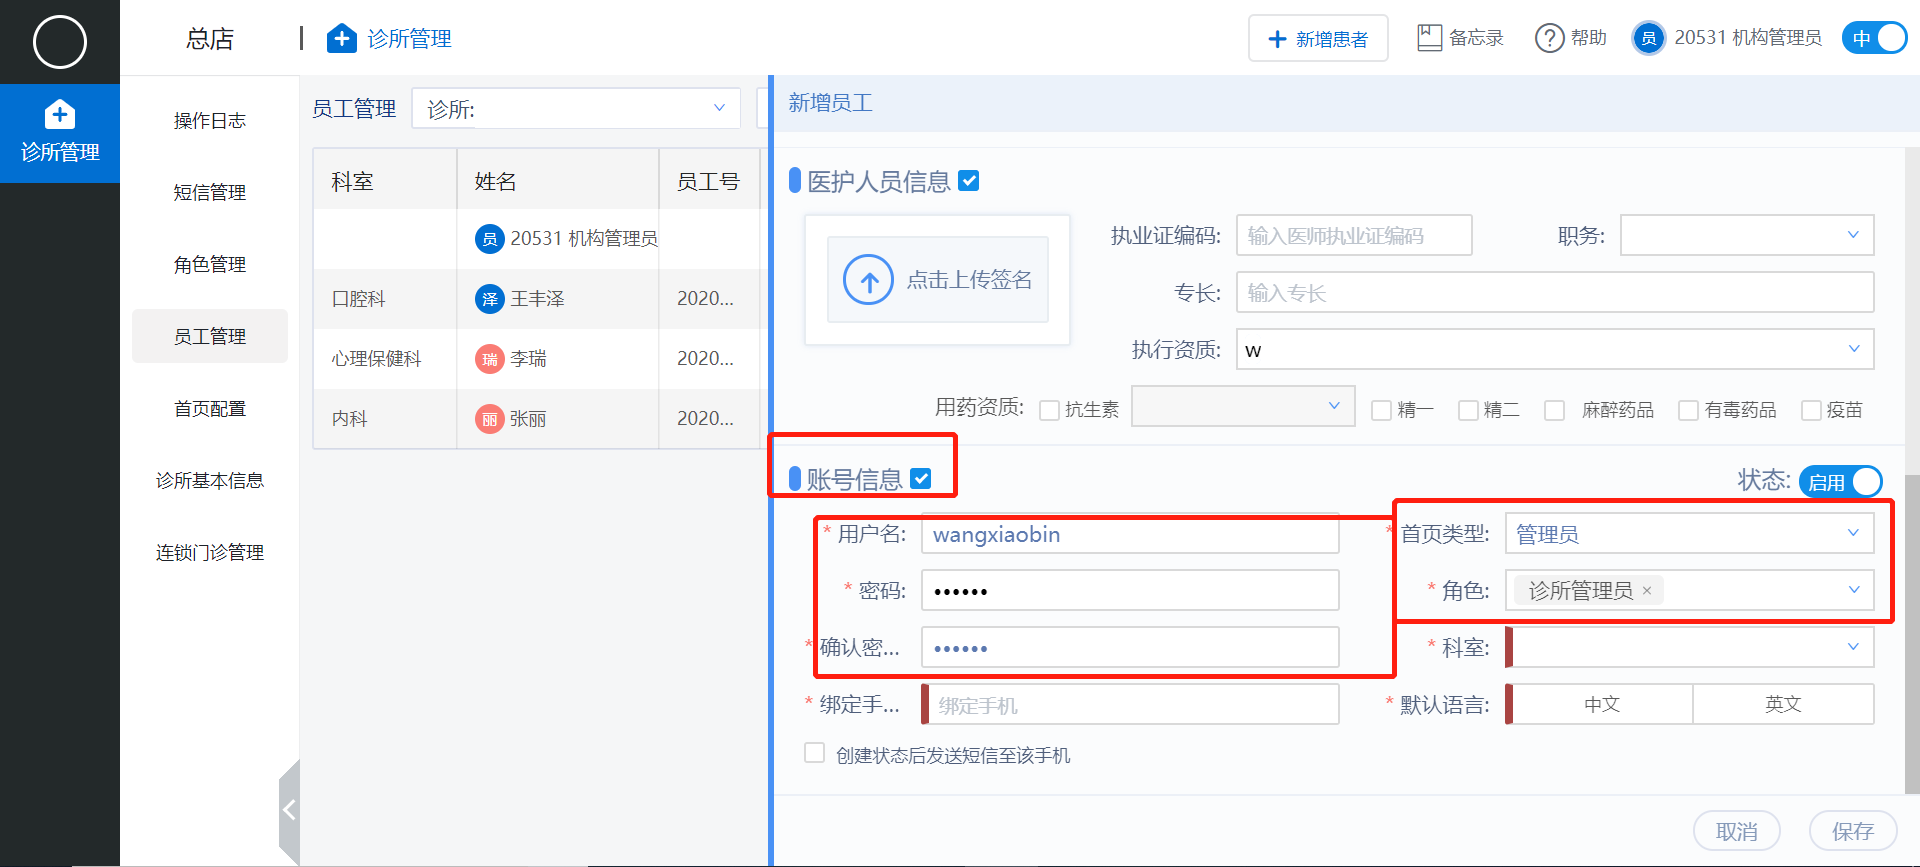
Task: Click avatar icon of 李瑞
Action: coord(490,359)
